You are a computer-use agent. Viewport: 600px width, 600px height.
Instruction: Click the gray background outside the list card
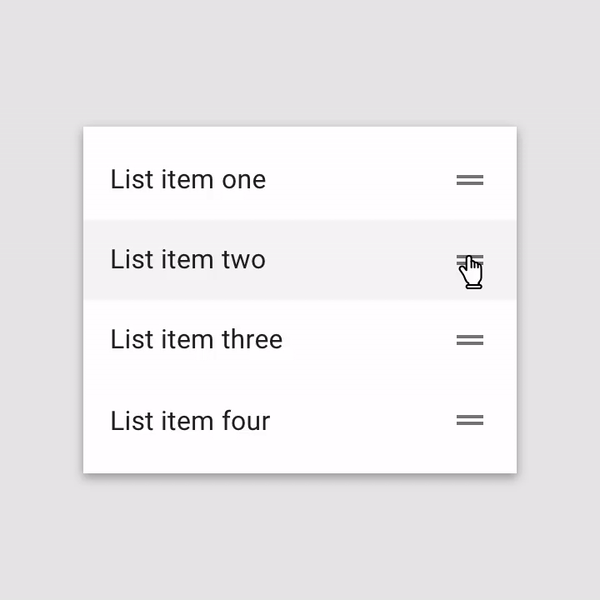[x=300, y=61]
